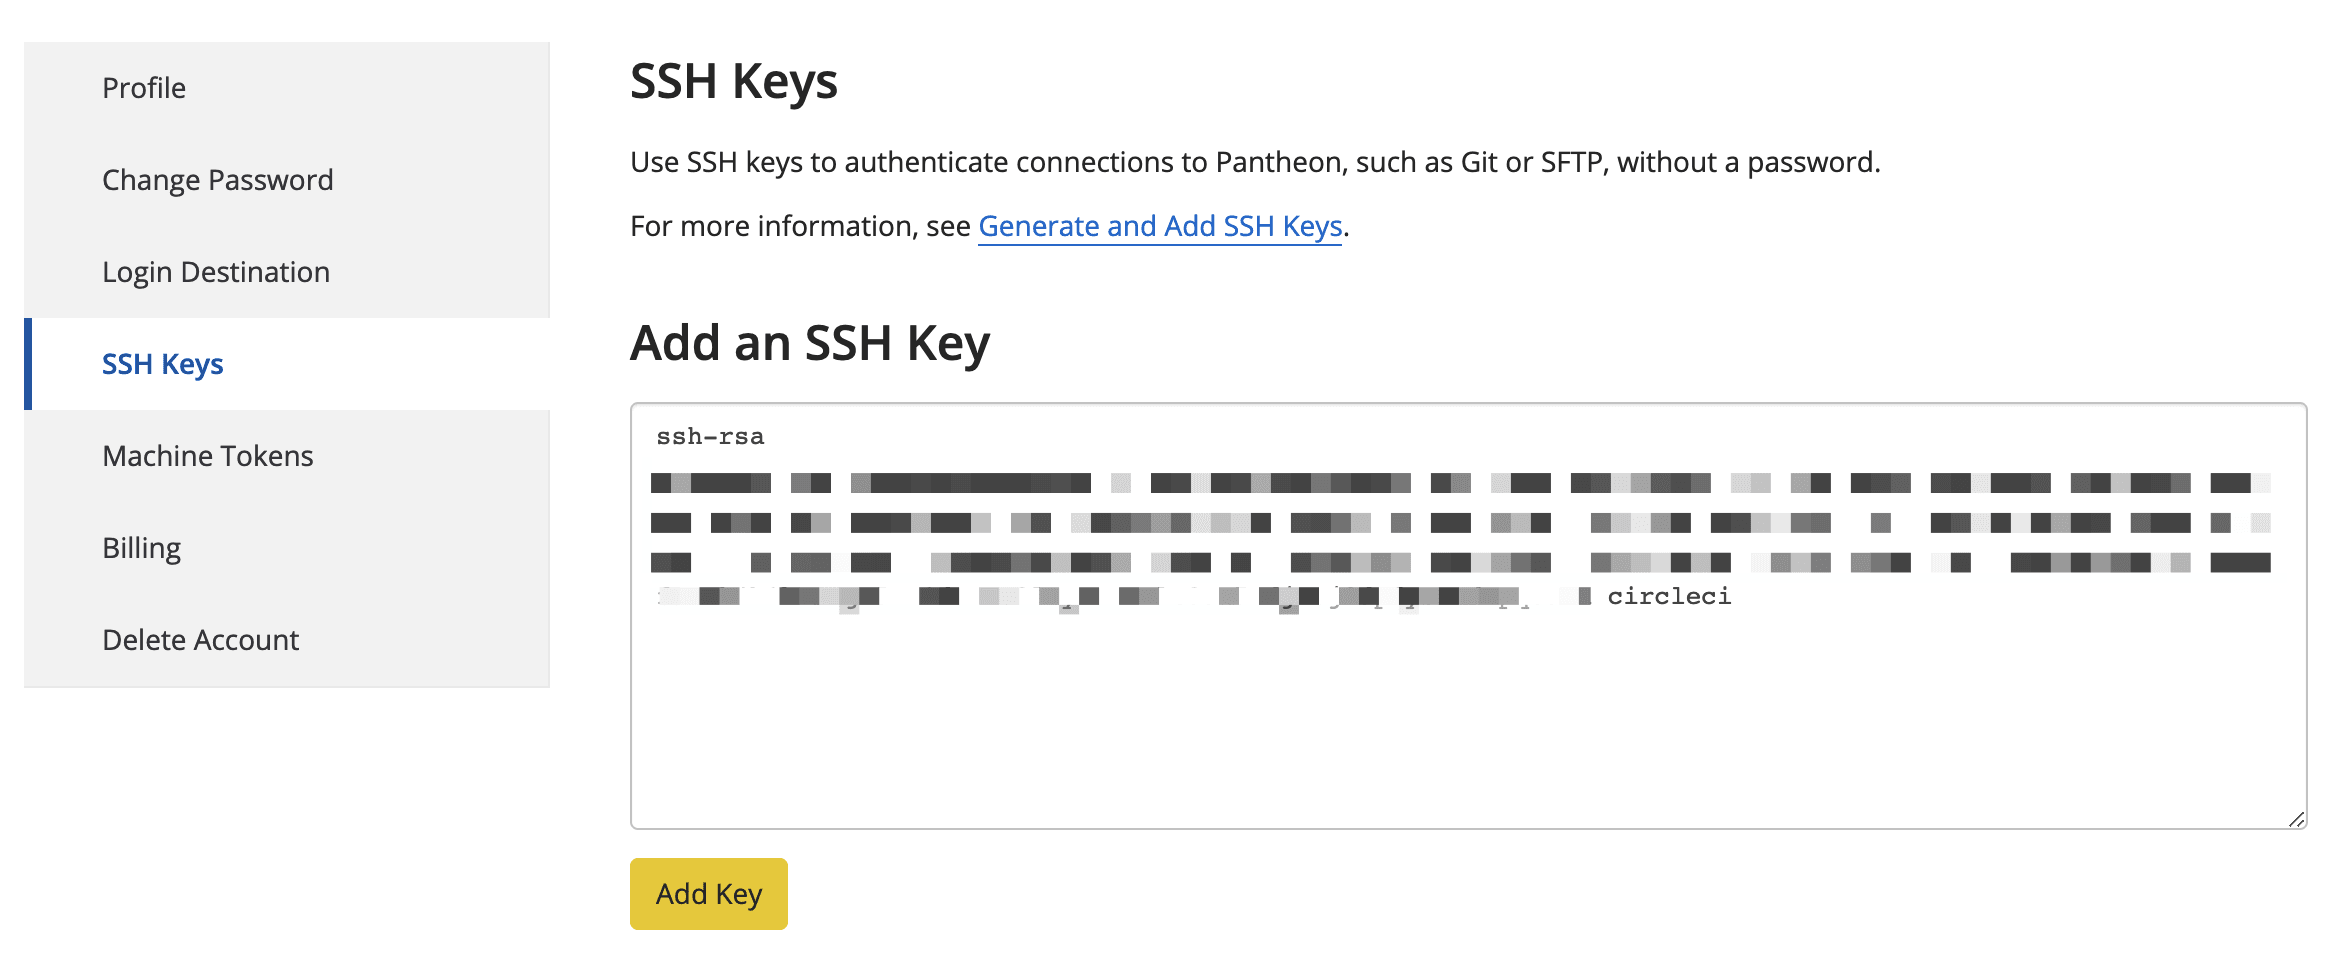This screenshot has width=2350, height=968.
Task: Open the Profile settings page
Action: [144, 88]
